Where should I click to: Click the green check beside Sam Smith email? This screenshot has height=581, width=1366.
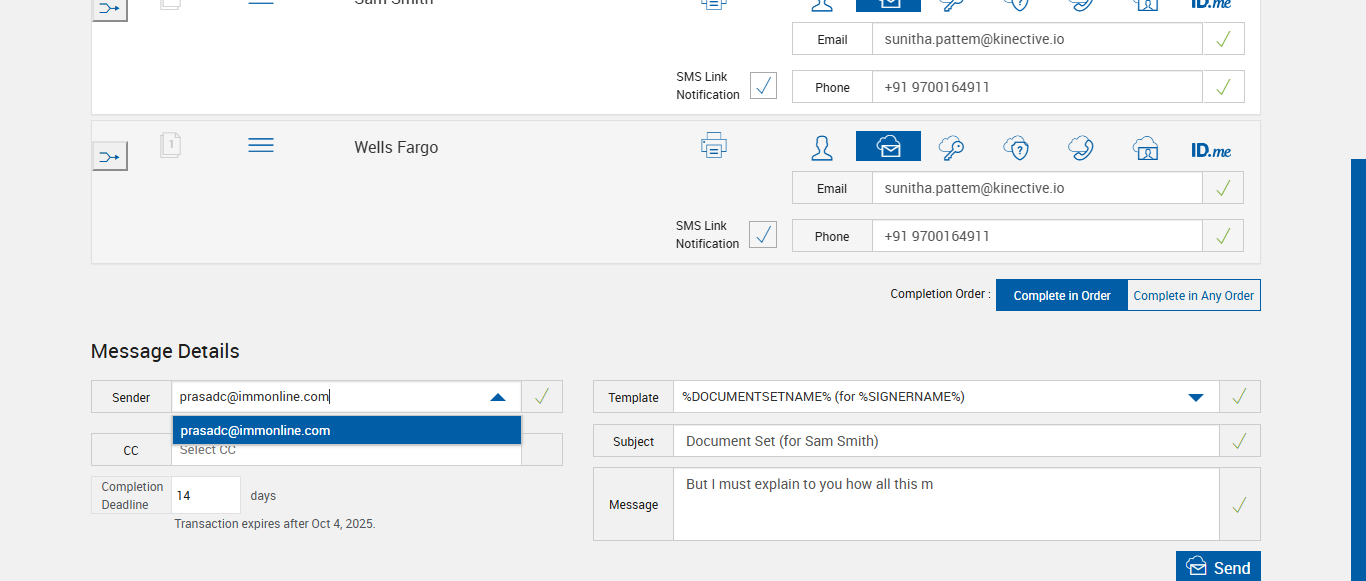click(1223, 39)
